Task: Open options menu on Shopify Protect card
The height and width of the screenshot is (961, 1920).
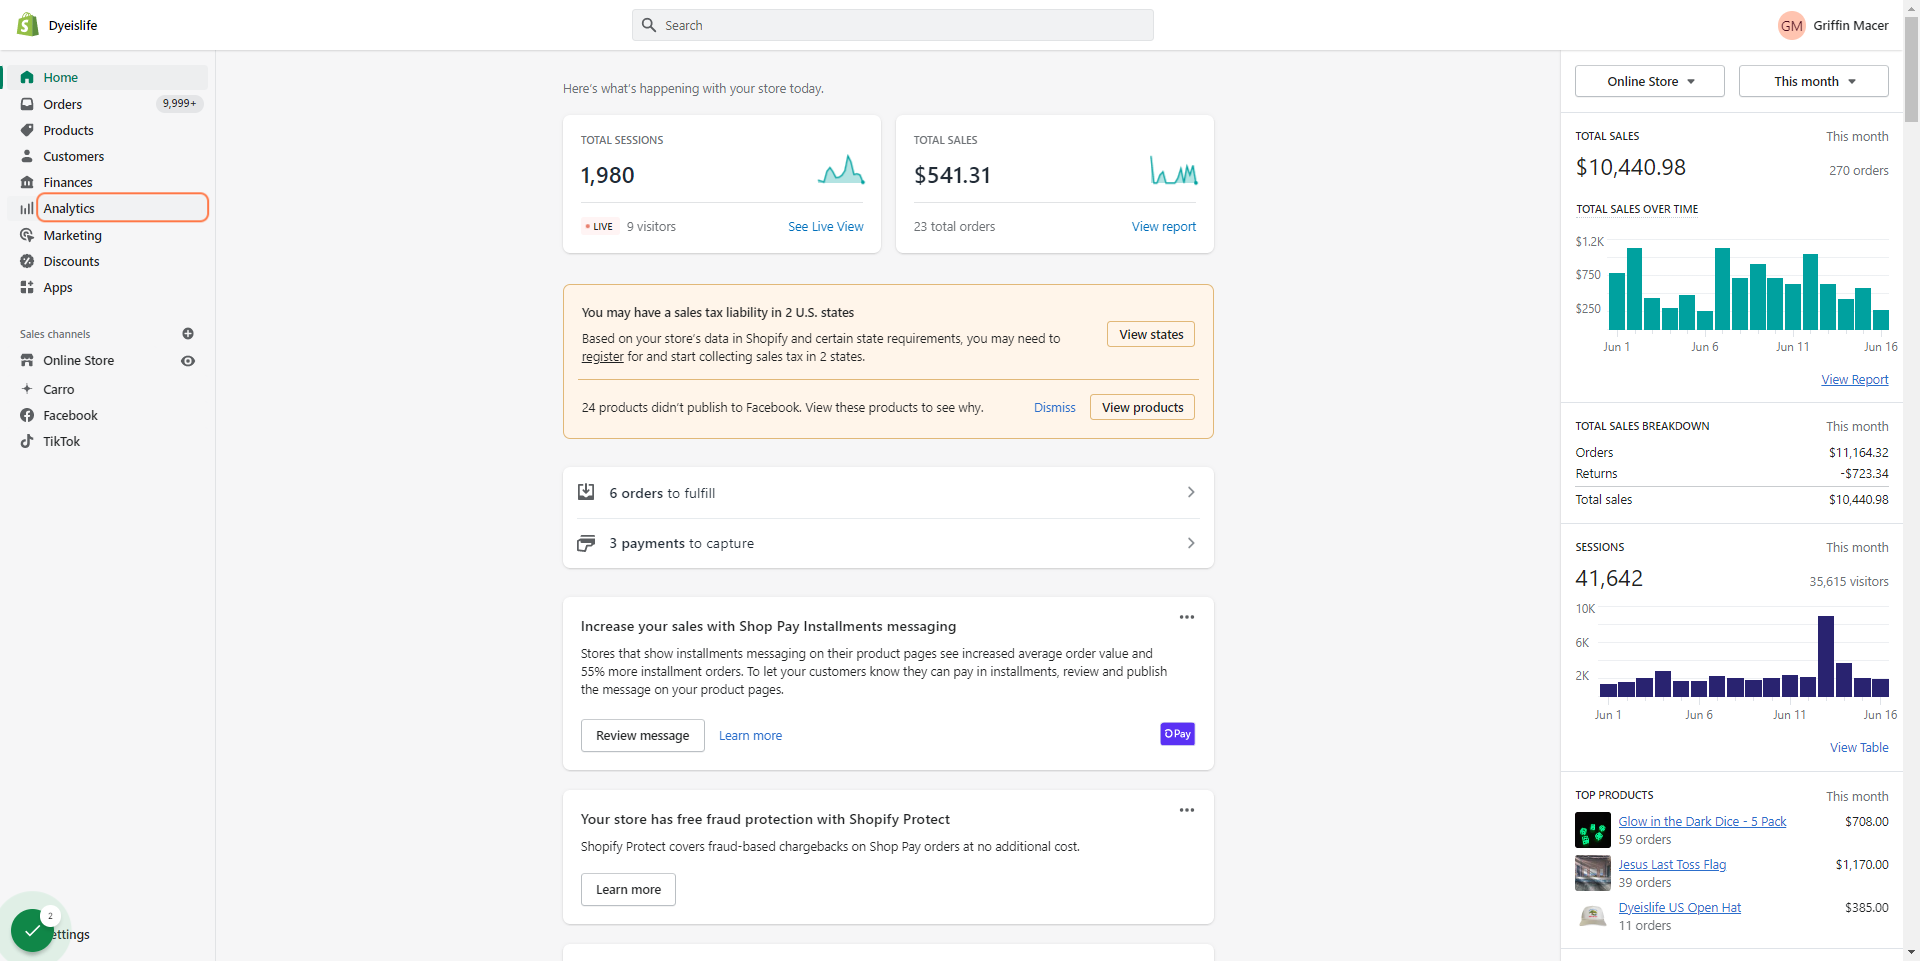Action: [1187, 810]
